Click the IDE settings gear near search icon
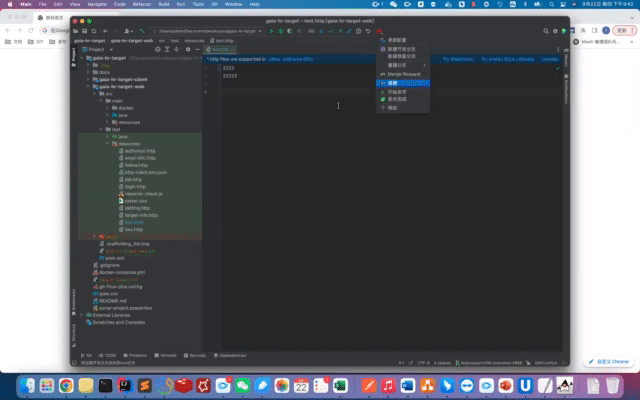The image size is (640, 400). click(555, 31)
